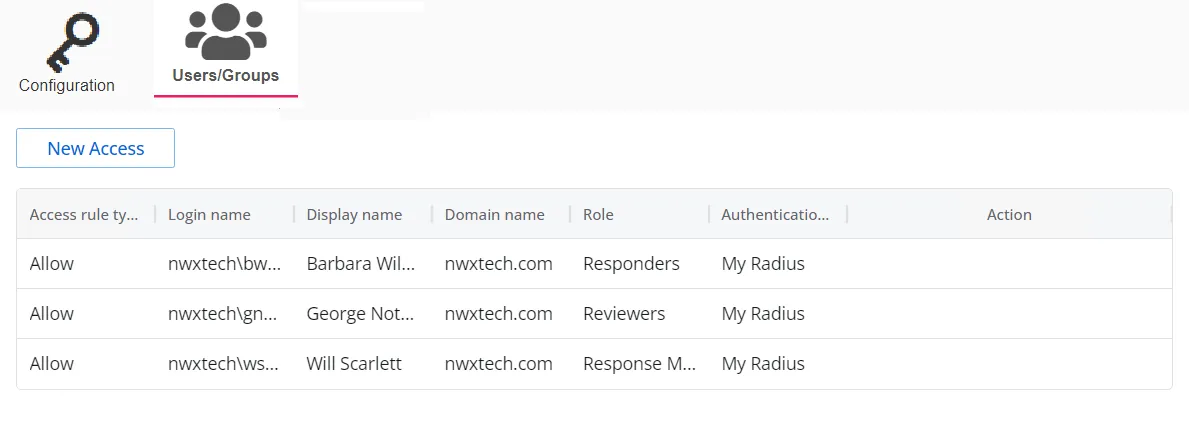Select the Users/Groups people icon
Screen dimensions: 1189x446
pyautogui.click(x=225, y=32)
